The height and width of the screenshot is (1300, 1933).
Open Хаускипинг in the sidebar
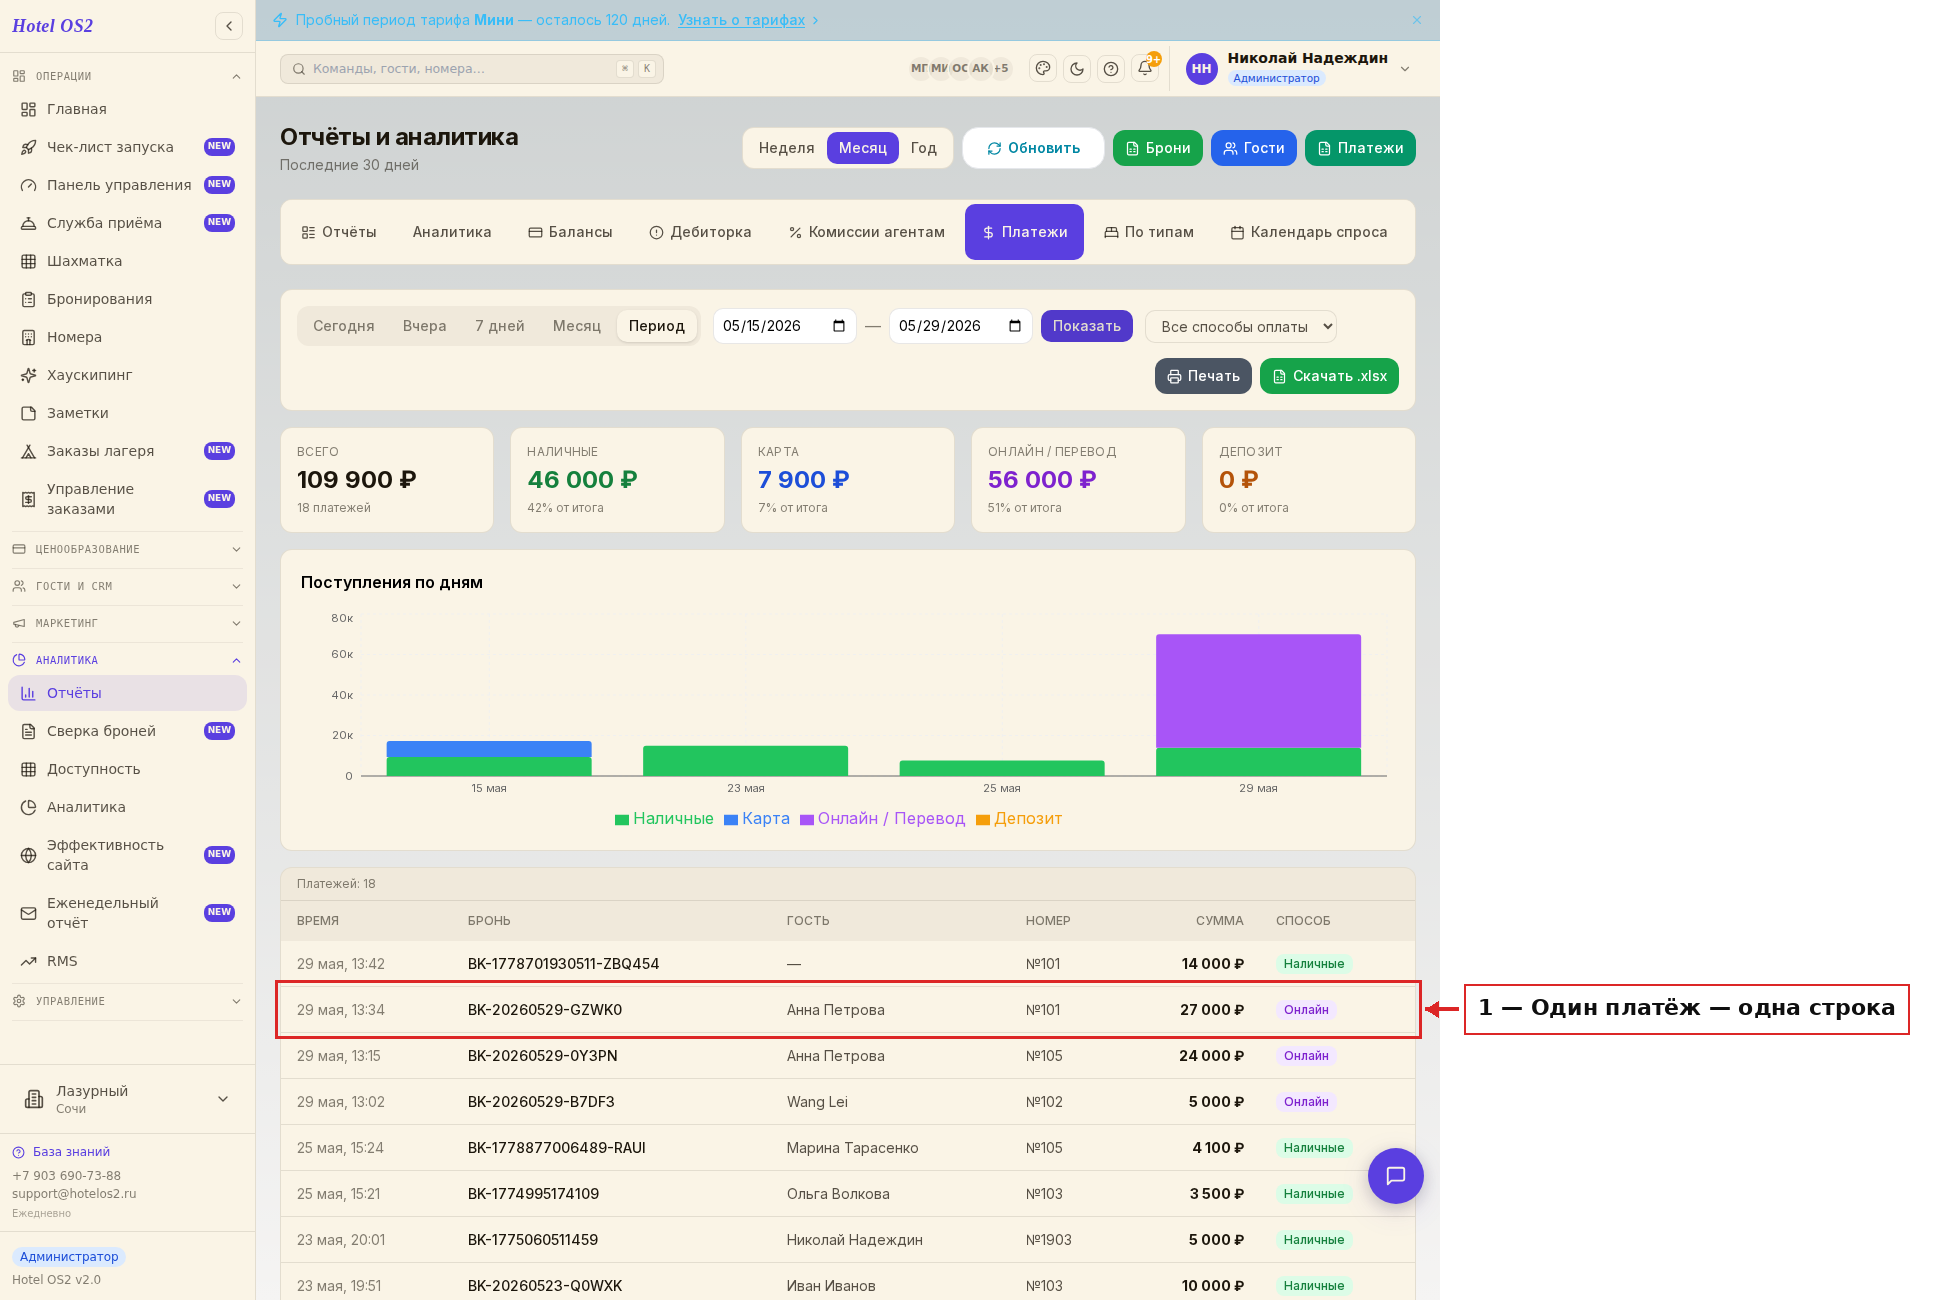[127, 375]
